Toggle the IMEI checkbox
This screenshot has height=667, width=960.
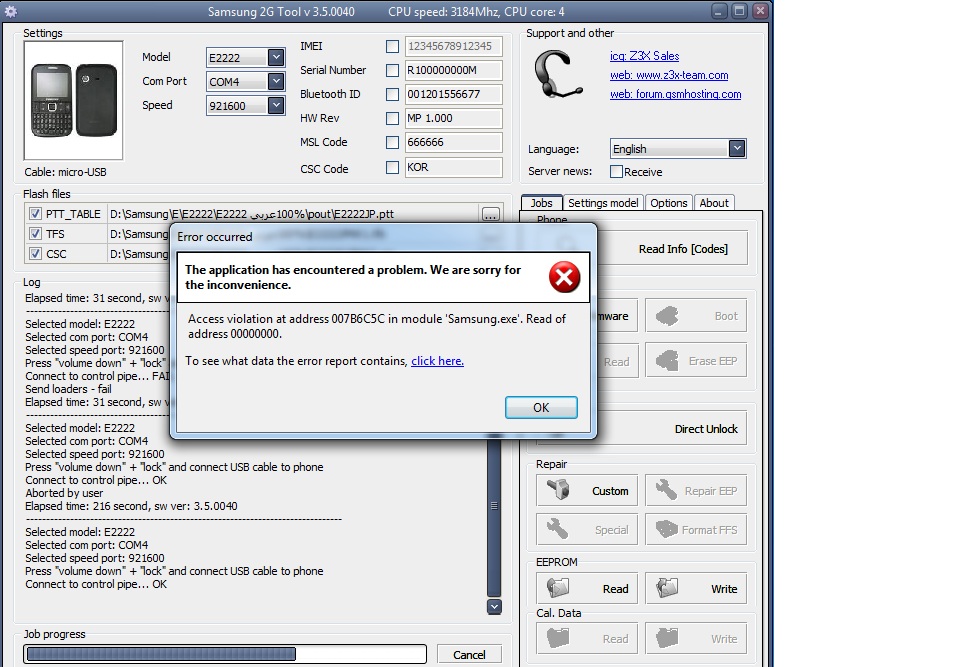pyautogui.click(x=392, y=47)
